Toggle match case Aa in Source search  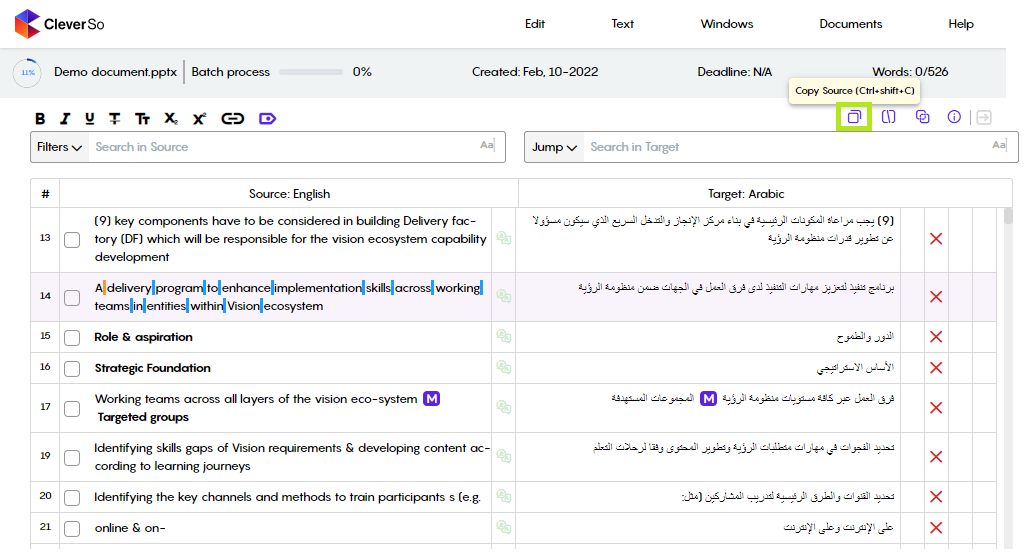tap(487, 145)
